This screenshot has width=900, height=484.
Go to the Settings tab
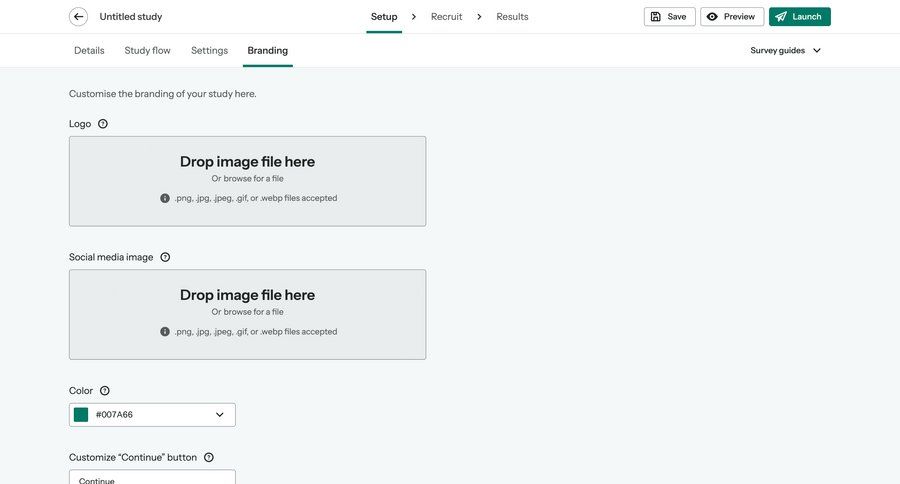209,50
